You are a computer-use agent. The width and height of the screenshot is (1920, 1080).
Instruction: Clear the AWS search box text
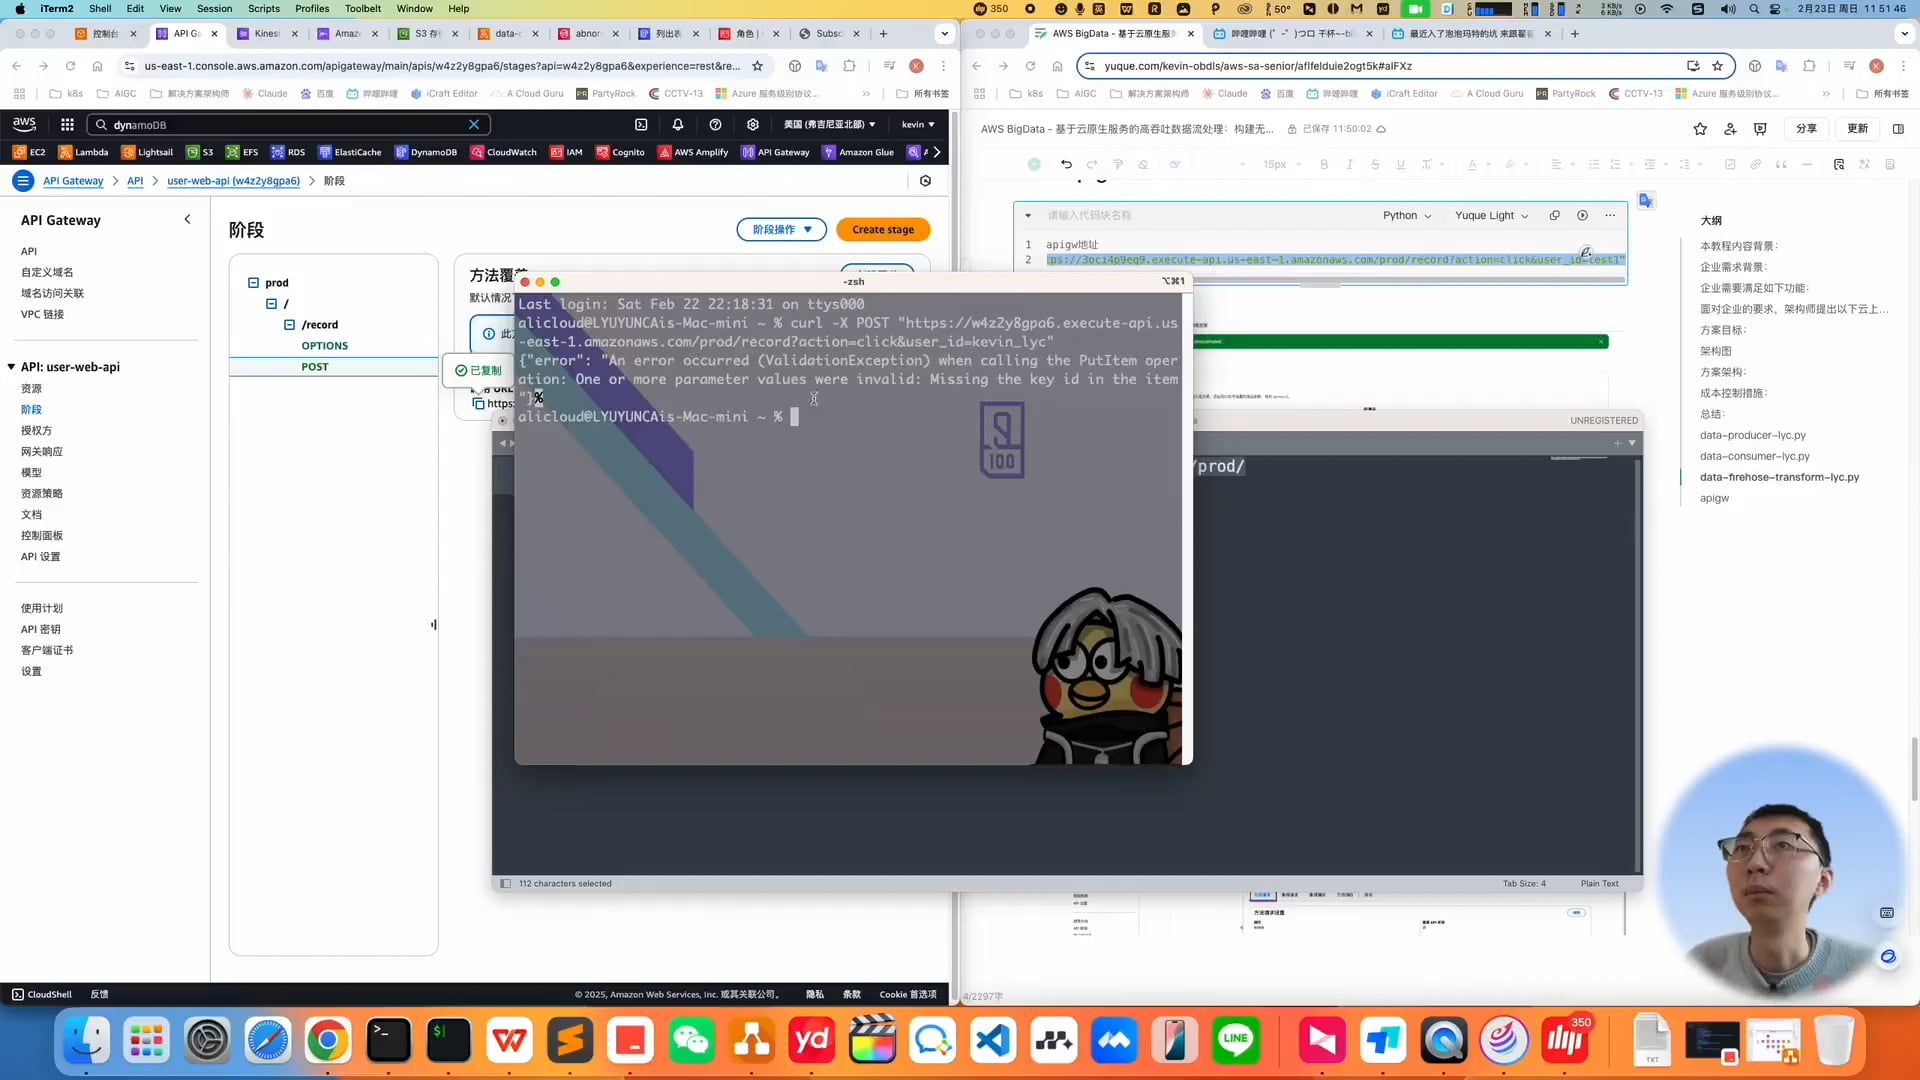pos(474,125)
